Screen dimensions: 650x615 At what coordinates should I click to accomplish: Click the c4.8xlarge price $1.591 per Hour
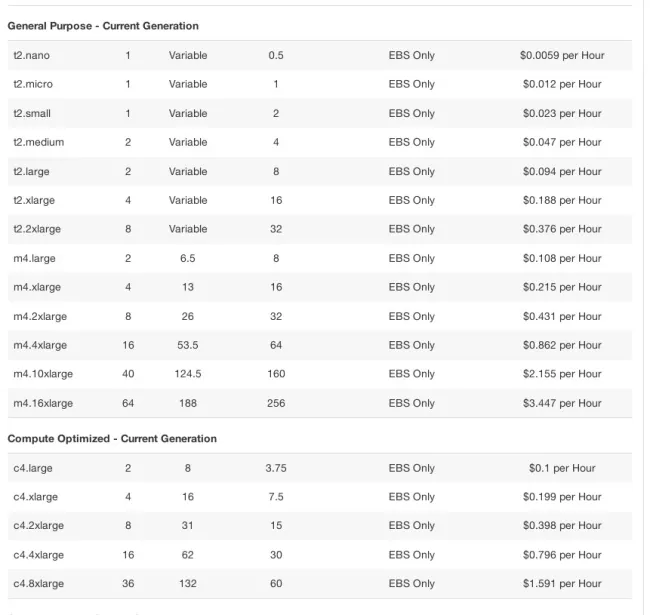562,584
